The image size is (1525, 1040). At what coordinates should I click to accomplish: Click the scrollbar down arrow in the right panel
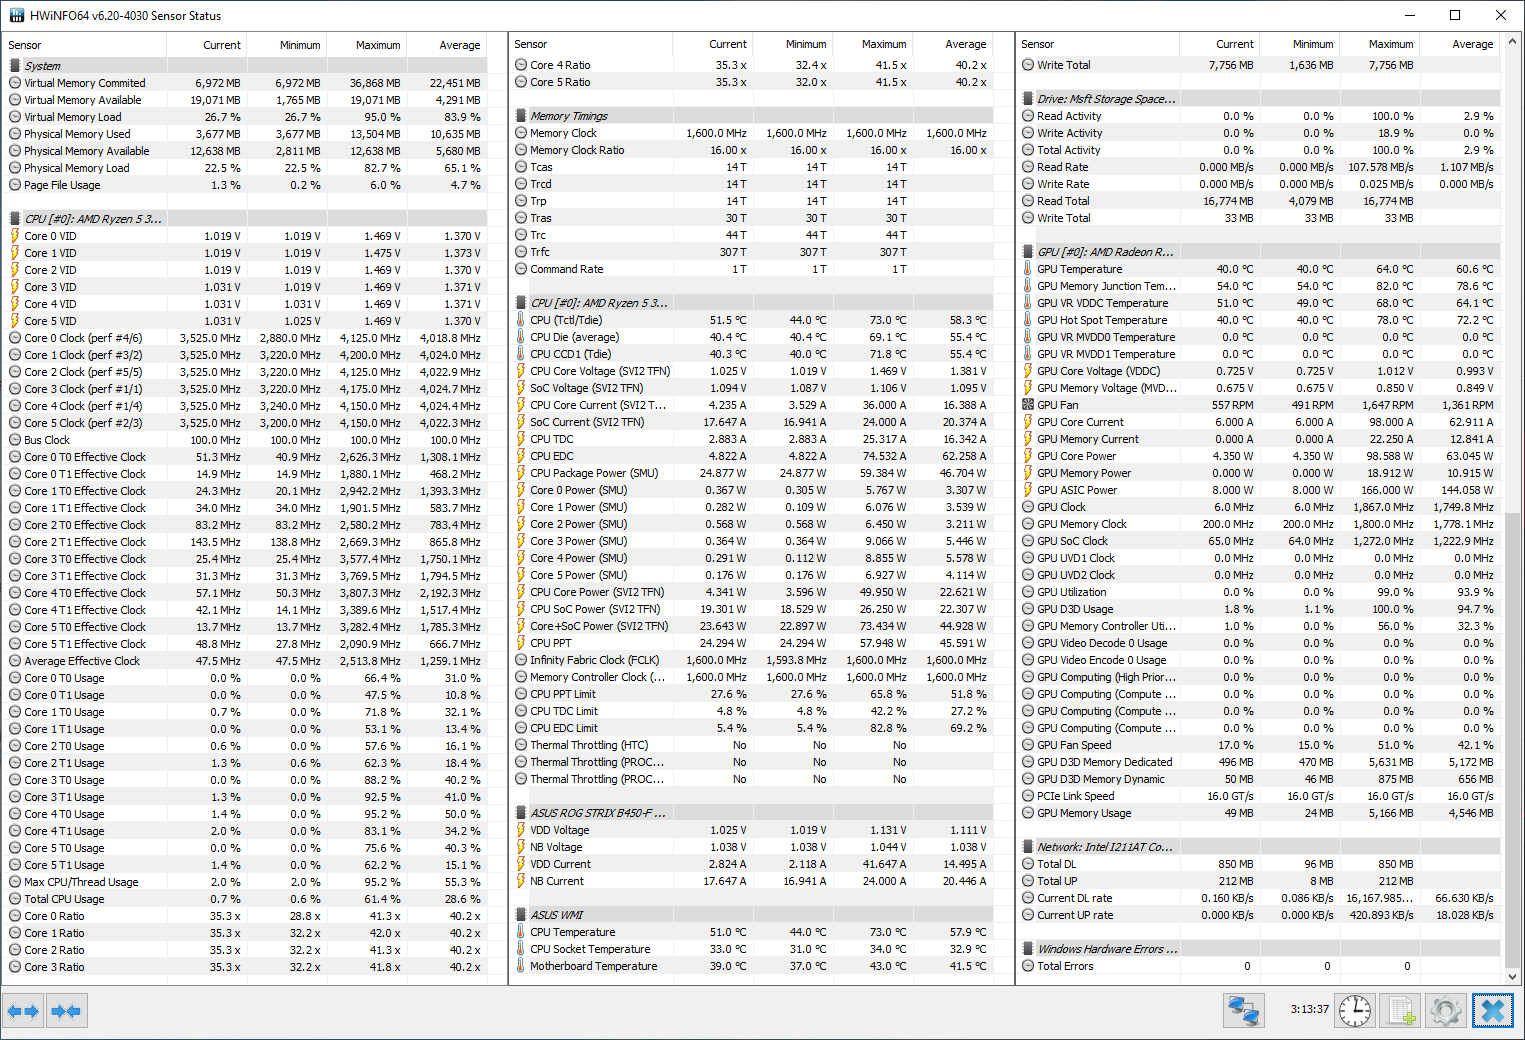pos(1513,977)
